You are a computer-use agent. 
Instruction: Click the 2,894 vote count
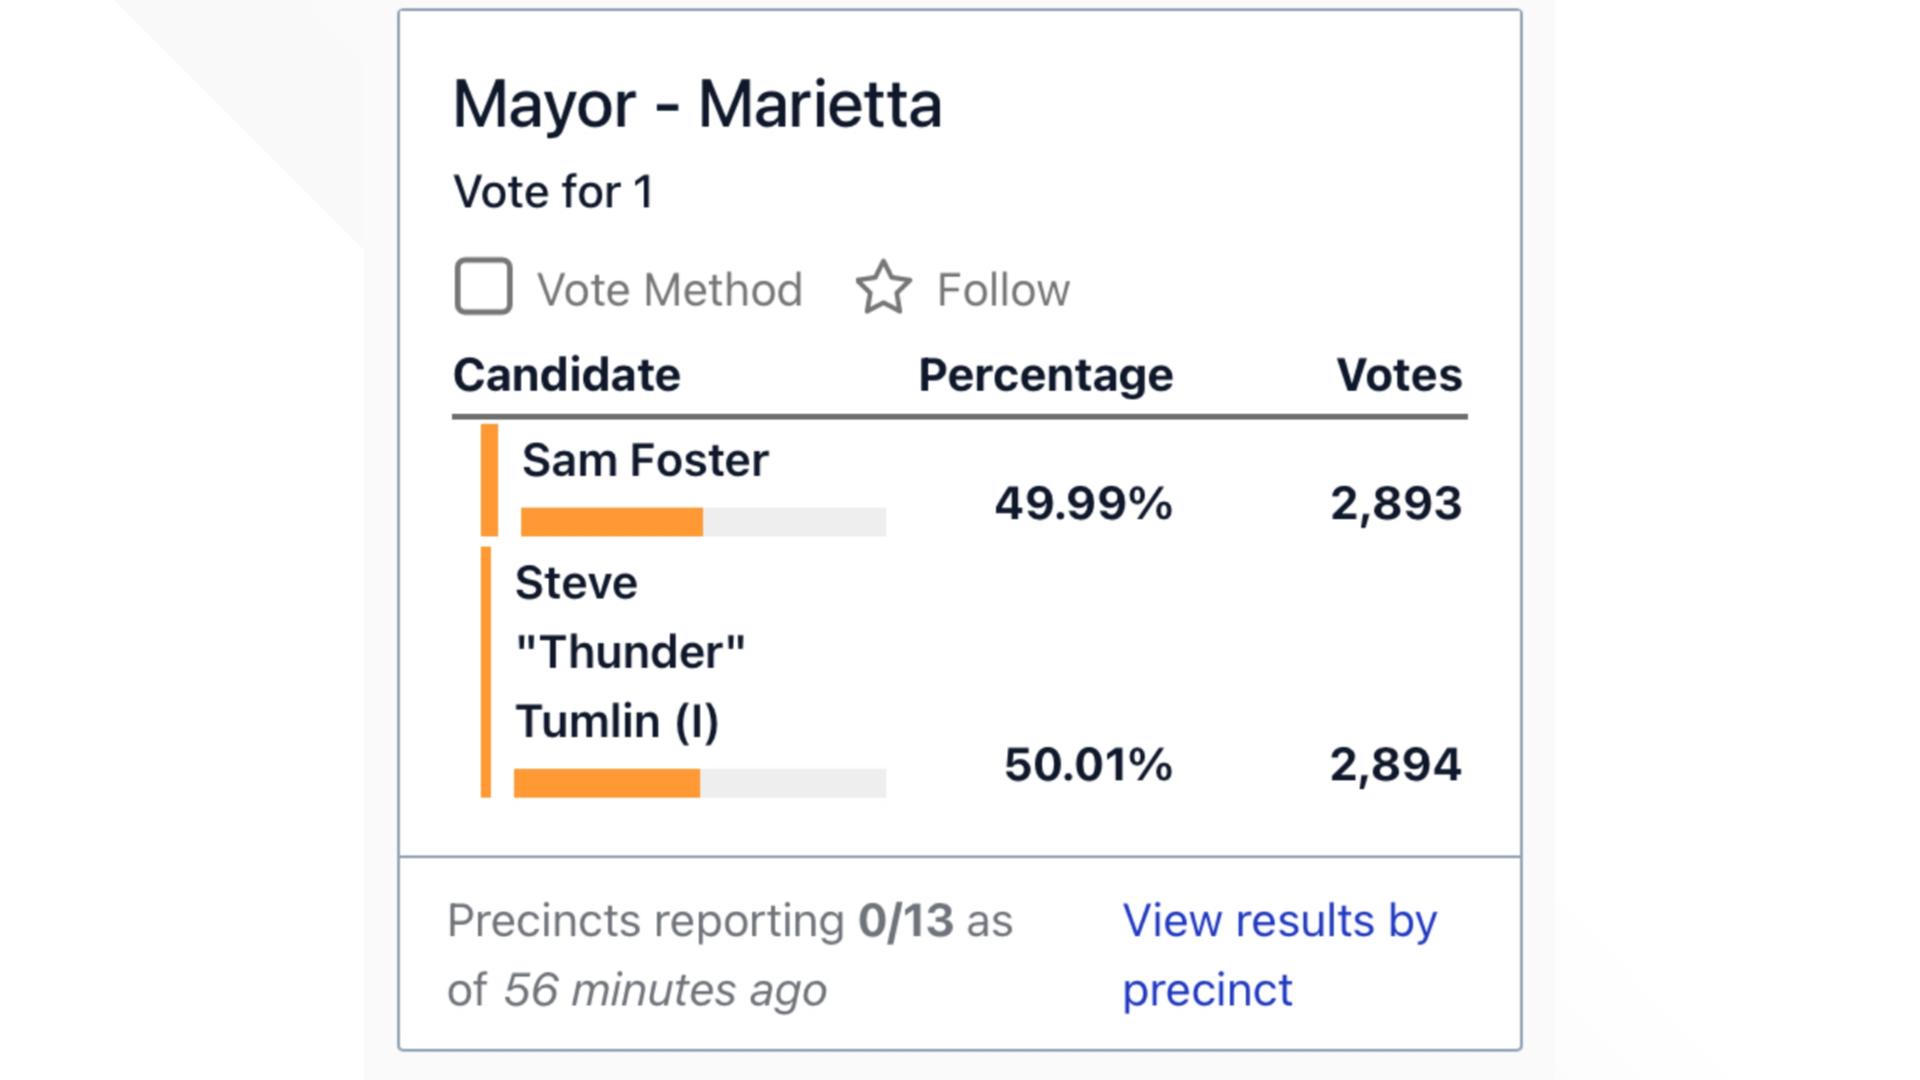tap(1395, 765)
